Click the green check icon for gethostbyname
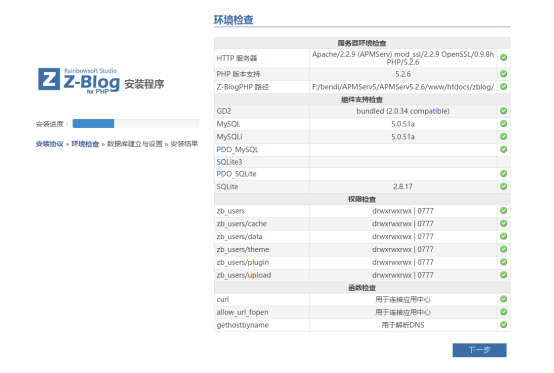 (x=503, y=325)
